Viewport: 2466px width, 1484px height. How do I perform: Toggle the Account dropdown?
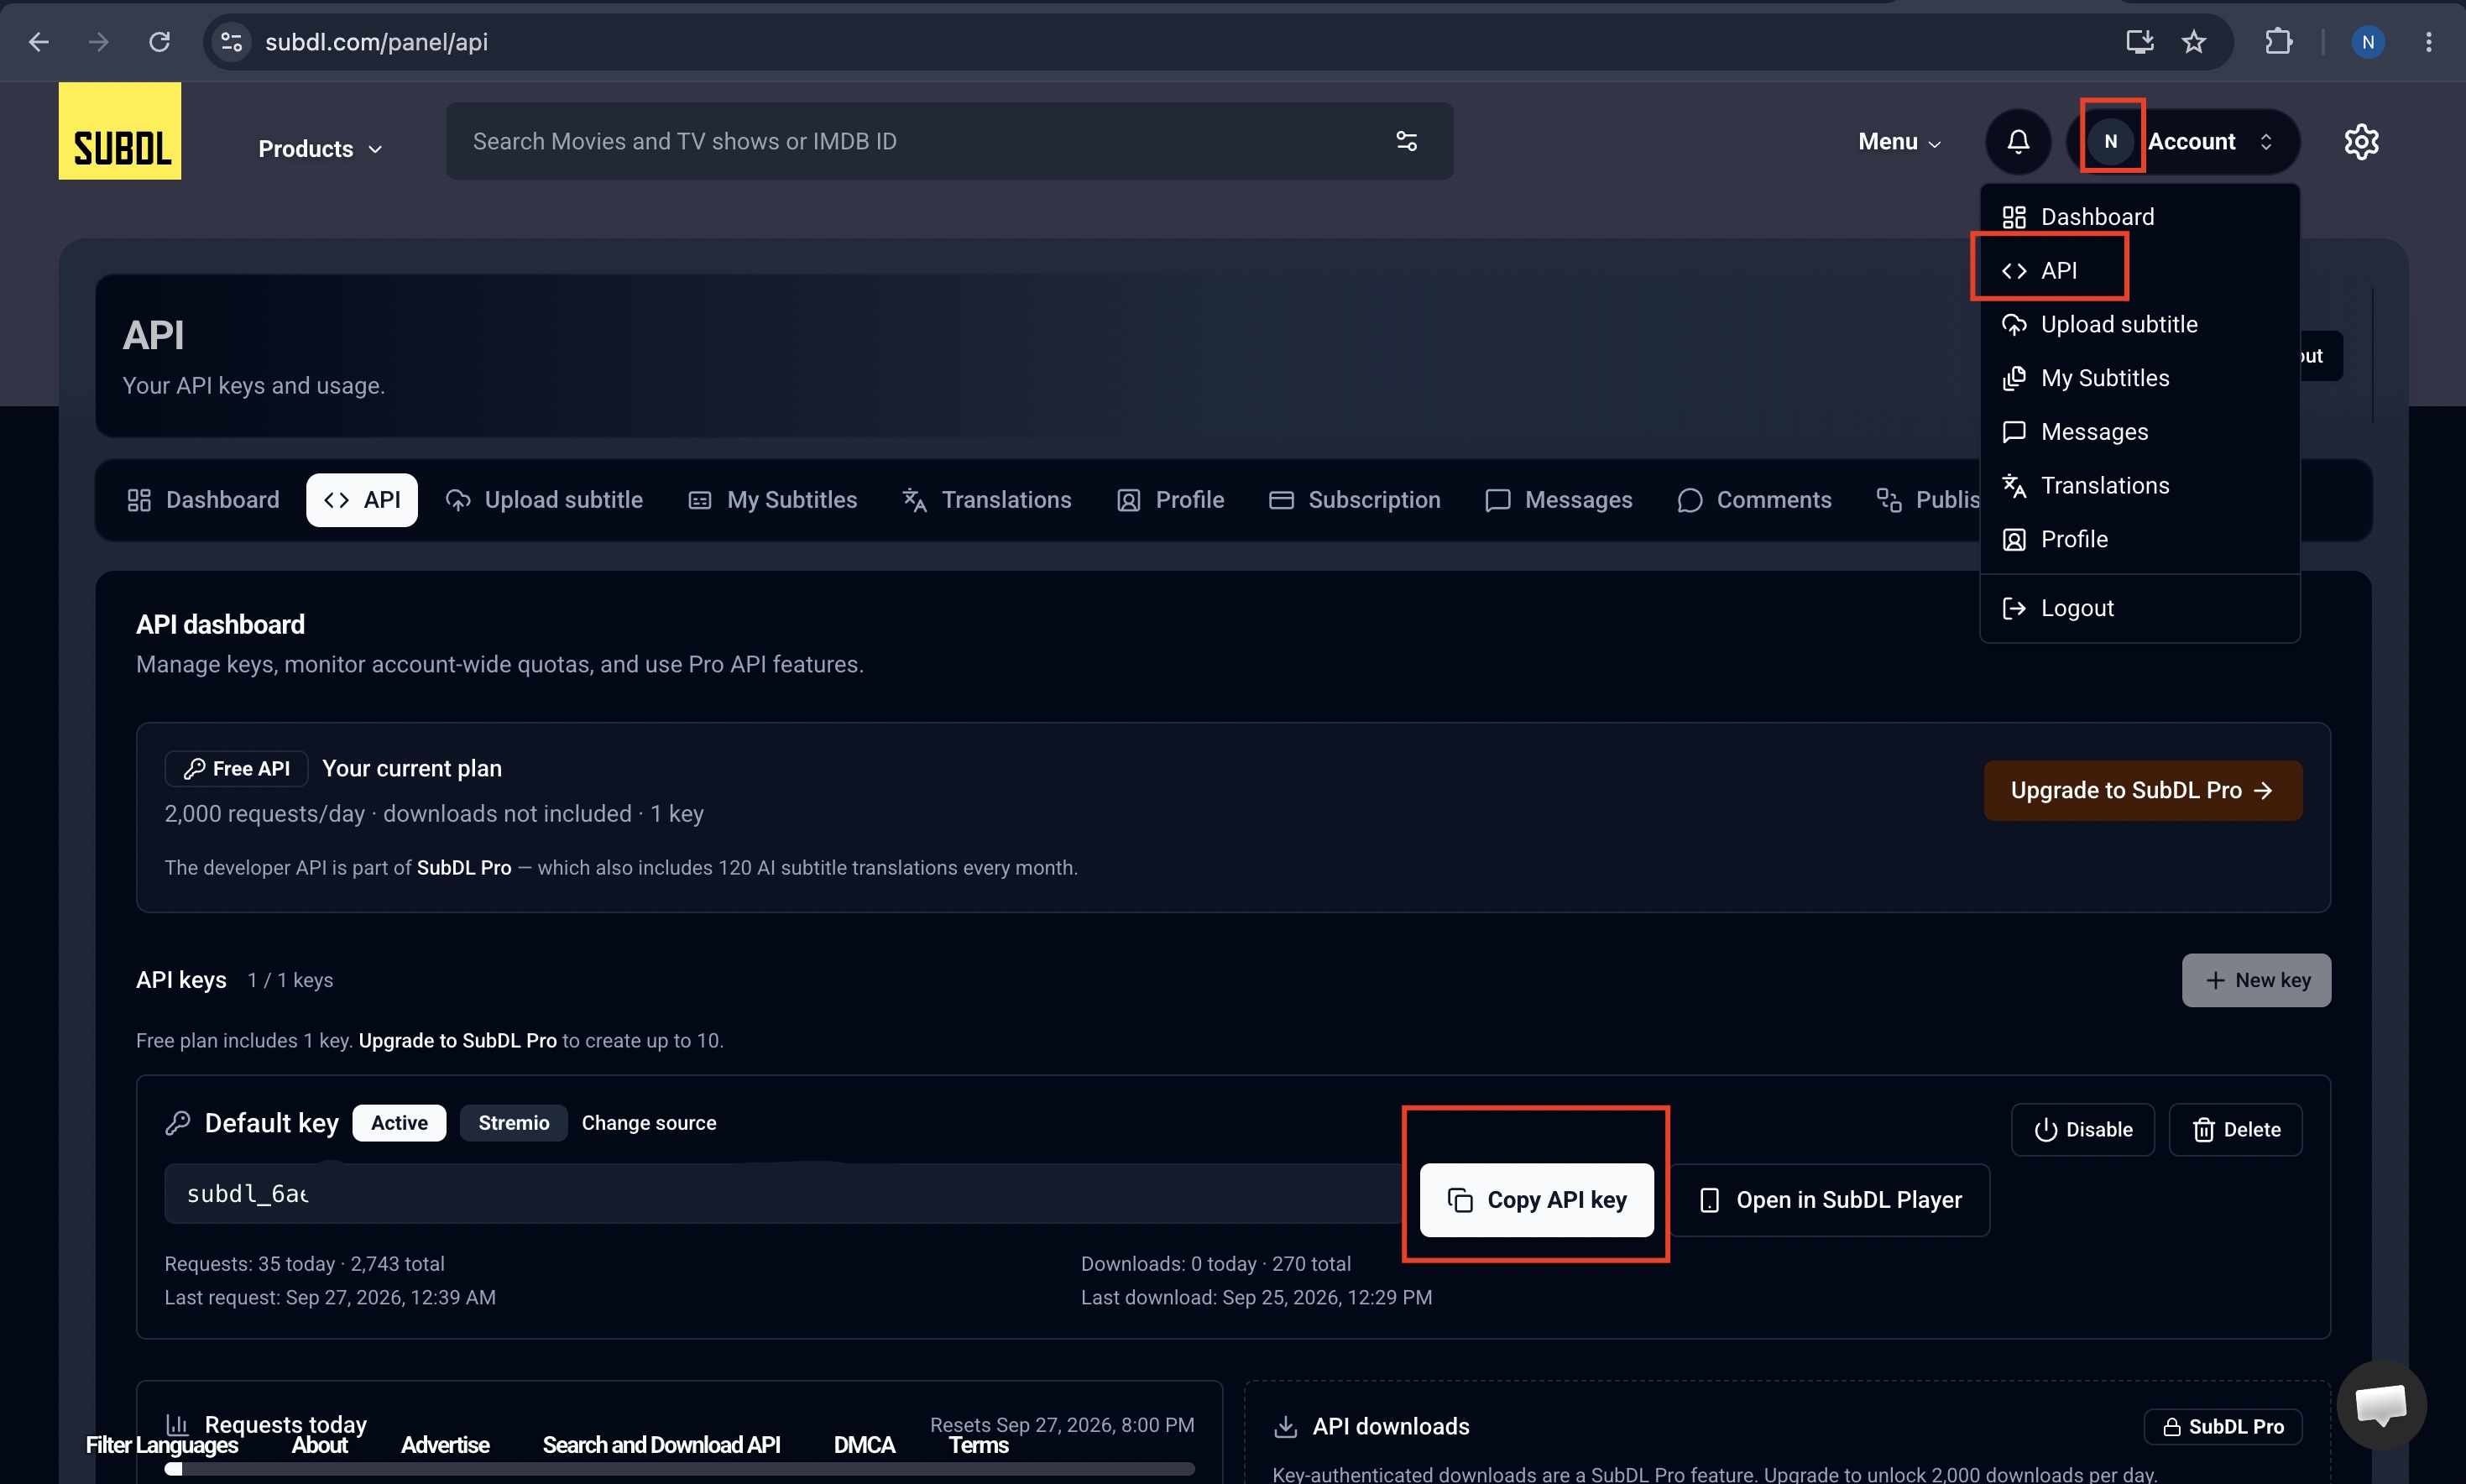pos(2184,142)
